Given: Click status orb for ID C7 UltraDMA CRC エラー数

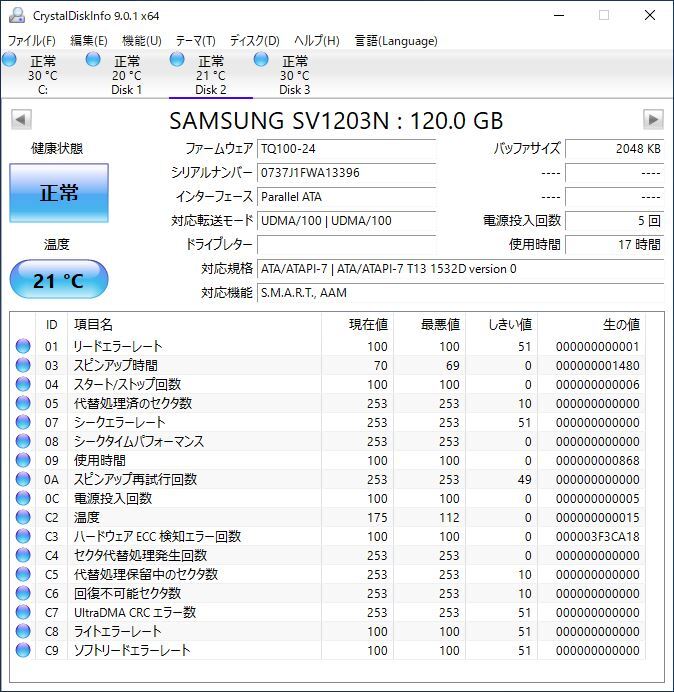Looking at the screenshot, I should (x=23, y=612).
